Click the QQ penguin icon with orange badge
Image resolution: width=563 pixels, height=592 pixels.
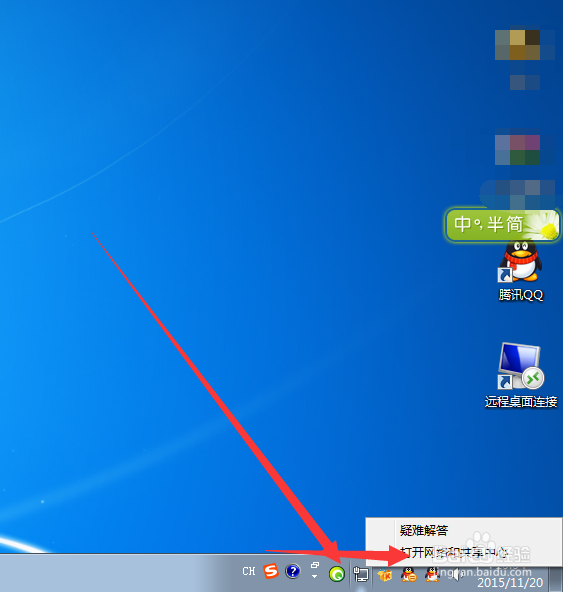pos(409,574)
